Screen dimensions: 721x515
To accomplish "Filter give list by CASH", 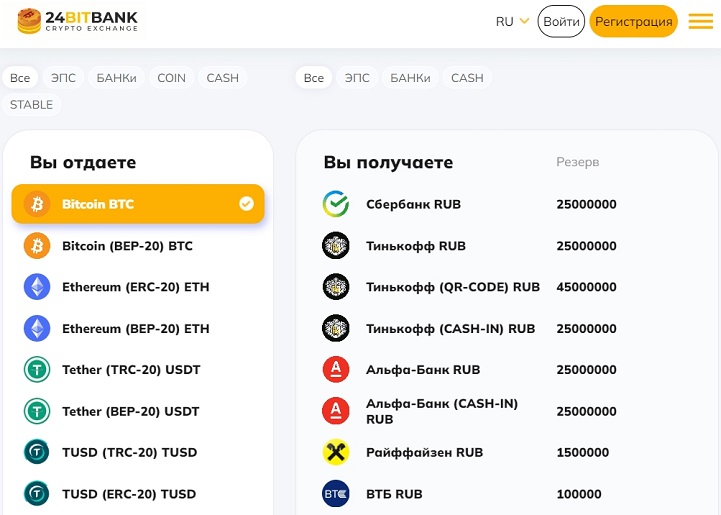I will (x=223, y=78).
